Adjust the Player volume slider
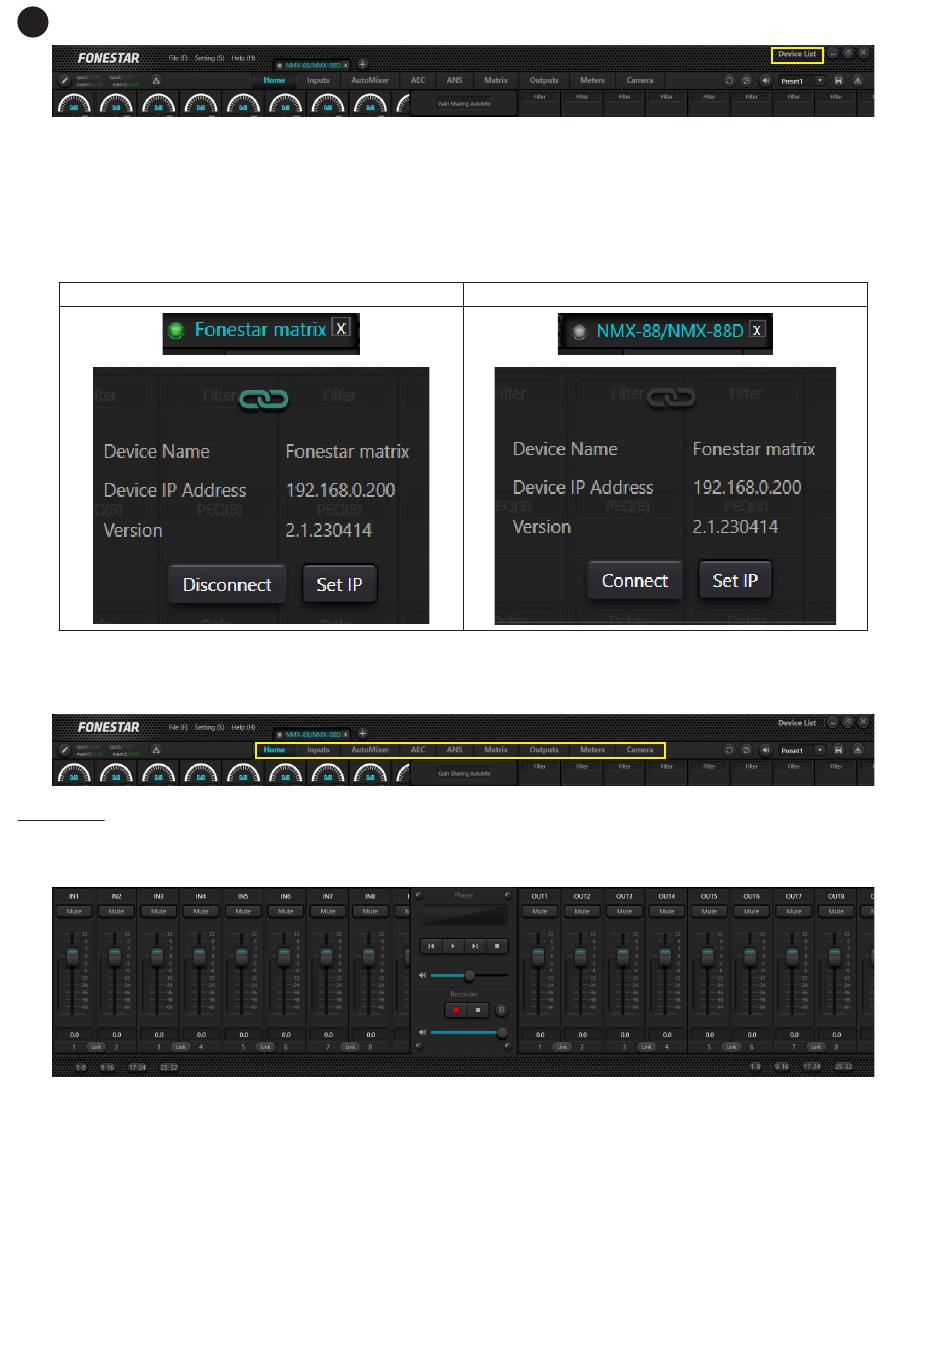Screen dimensions: 950x1369 469,975
